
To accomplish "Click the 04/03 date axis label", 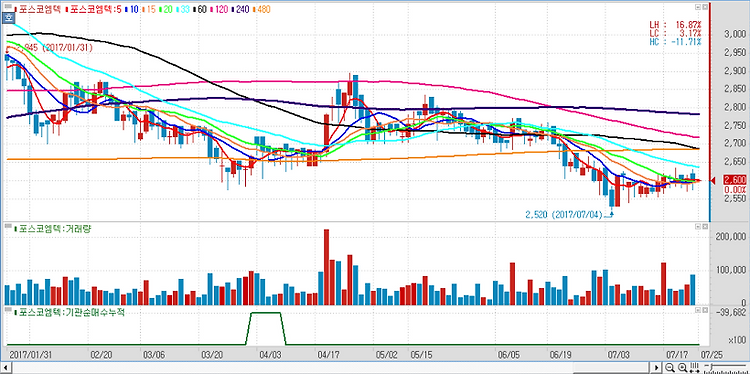I will pyautogui.click(x=269, y=355).
